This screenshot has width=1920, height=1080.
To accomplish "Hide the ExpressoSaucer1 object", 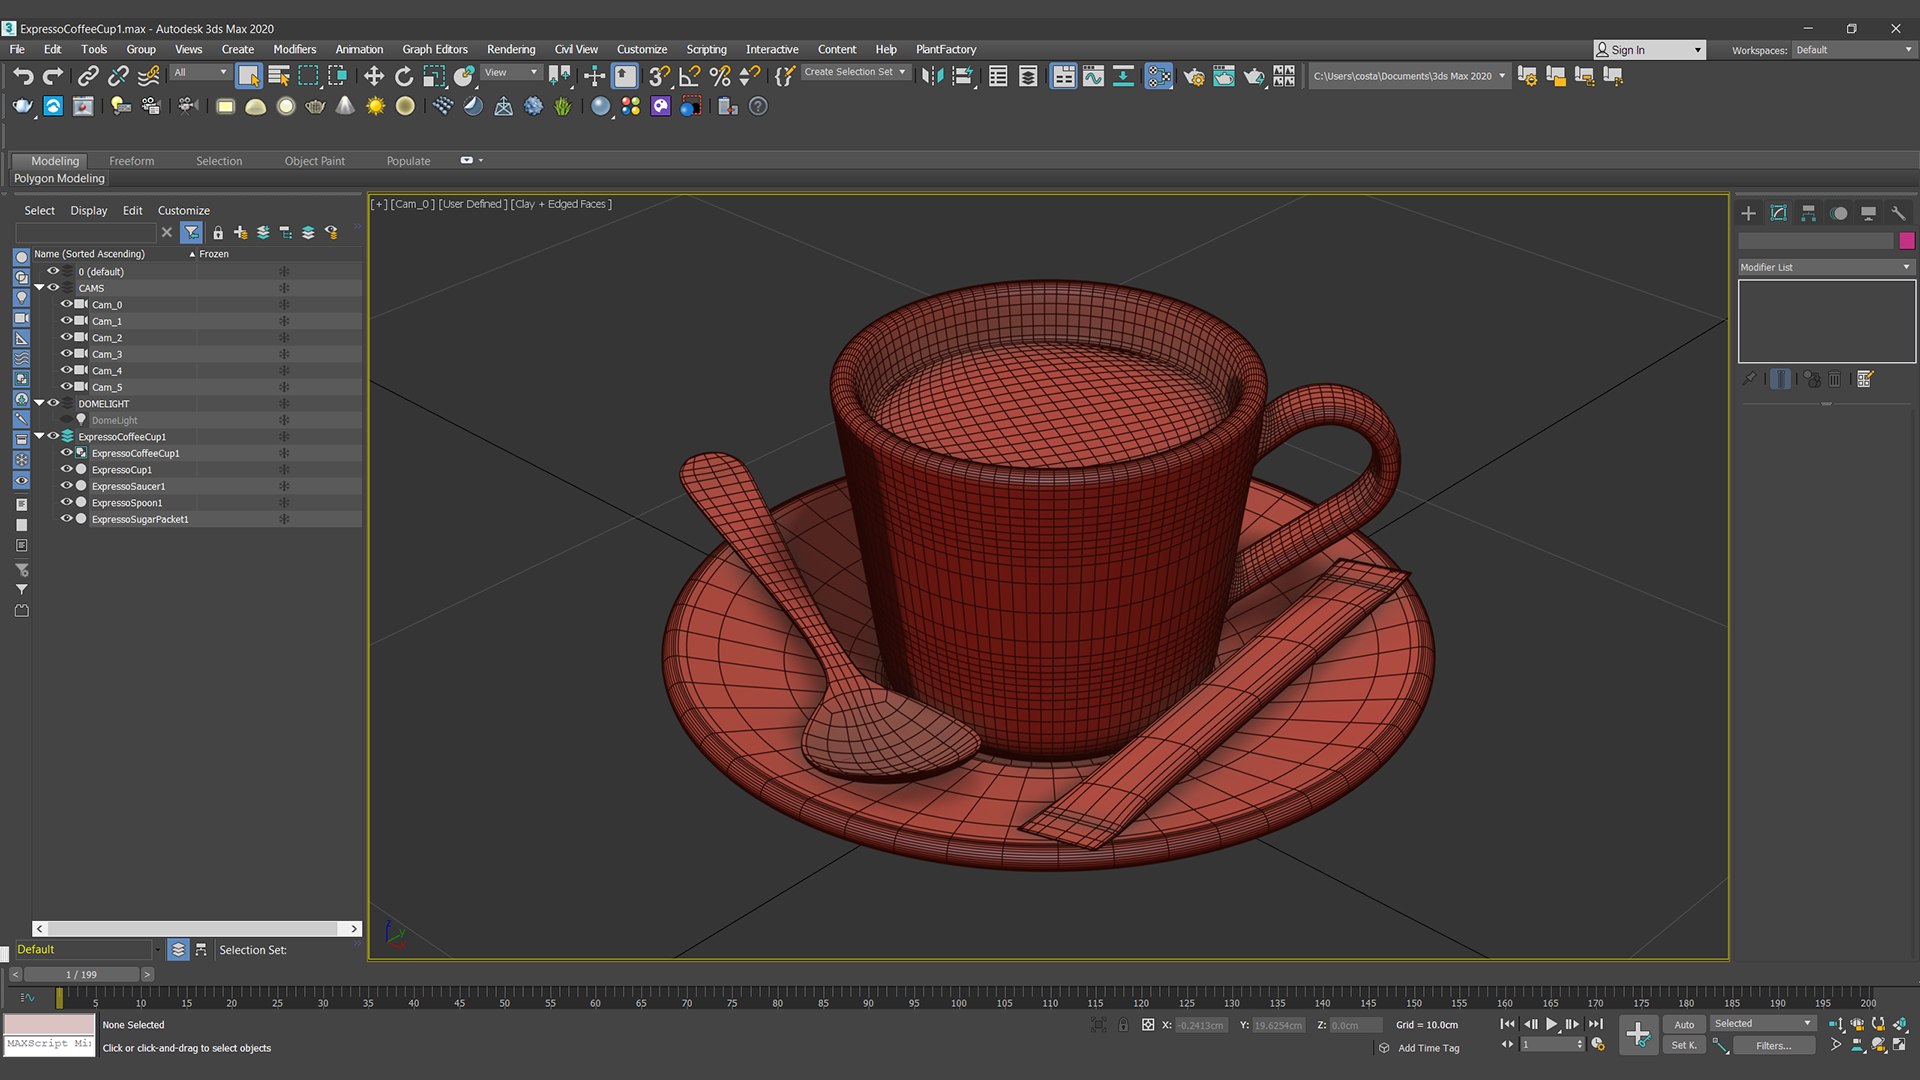I will click(x=67, y=486).
